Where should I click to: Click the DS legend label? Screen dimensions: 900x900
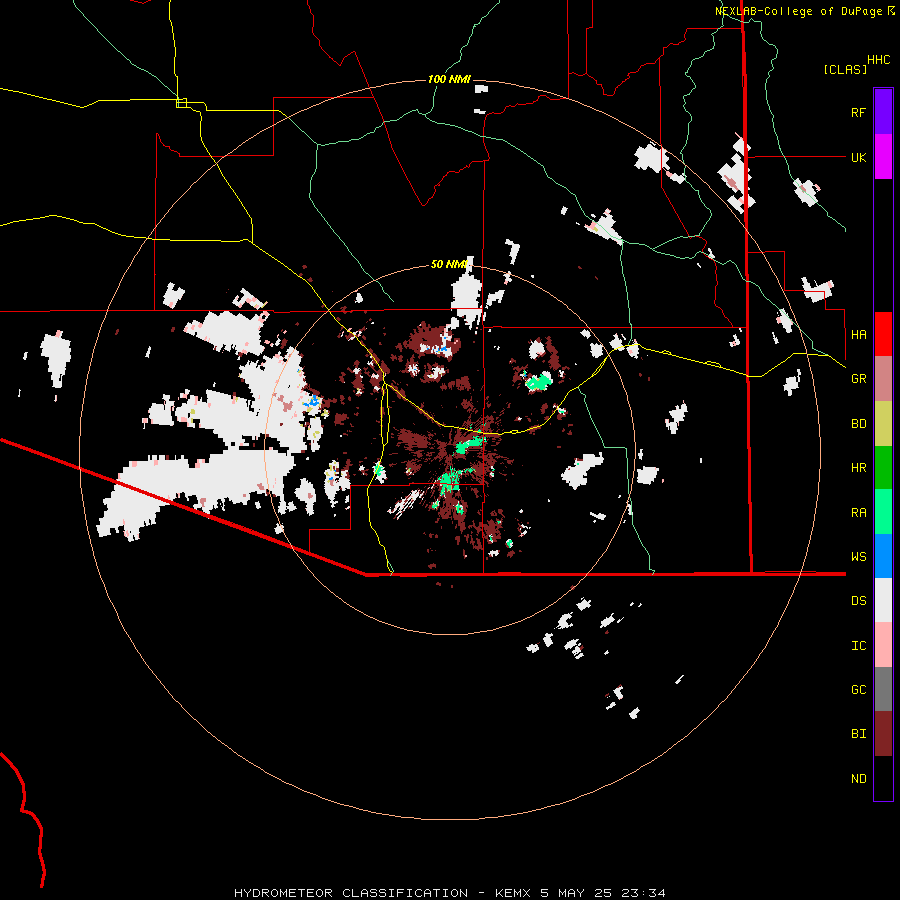point(858,600)
